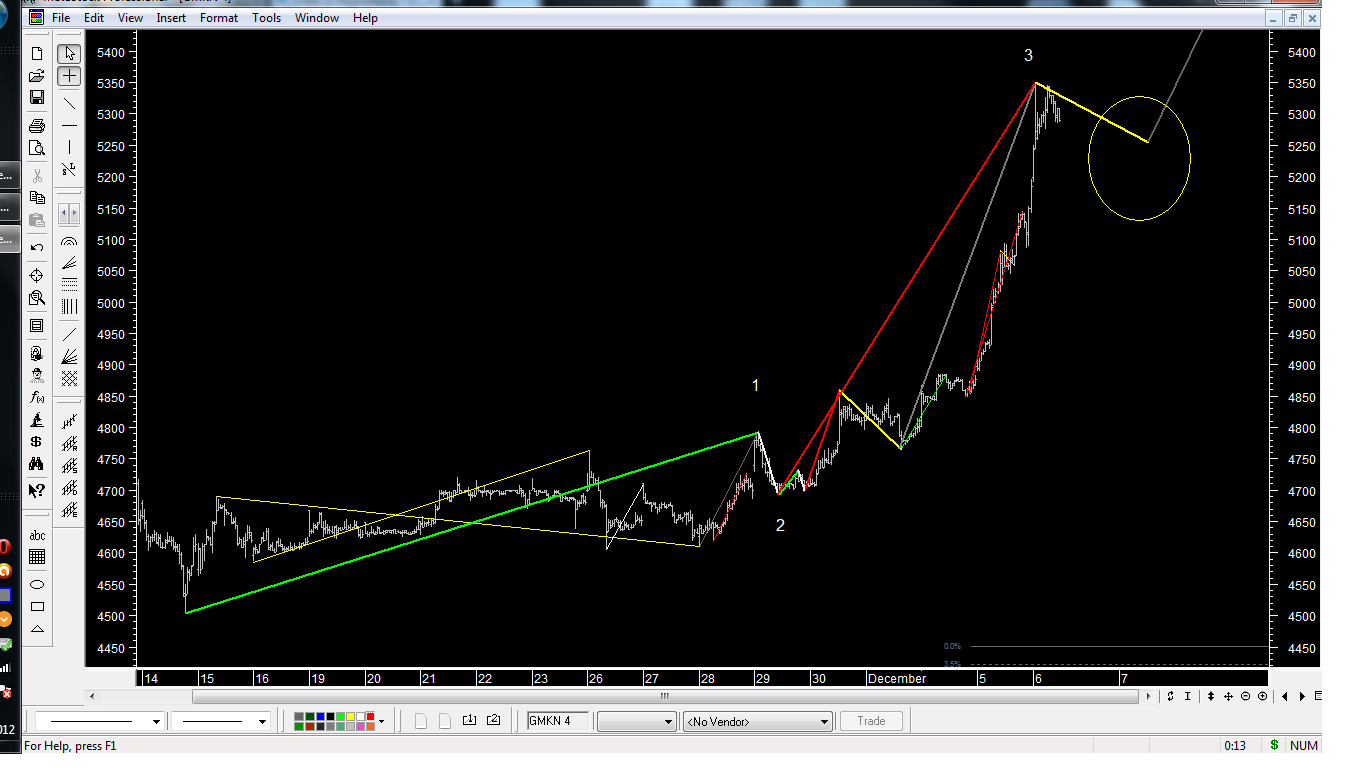Go to previous security with left triangle
This screenshot has height=768, width=1366.
[1285, 696]
